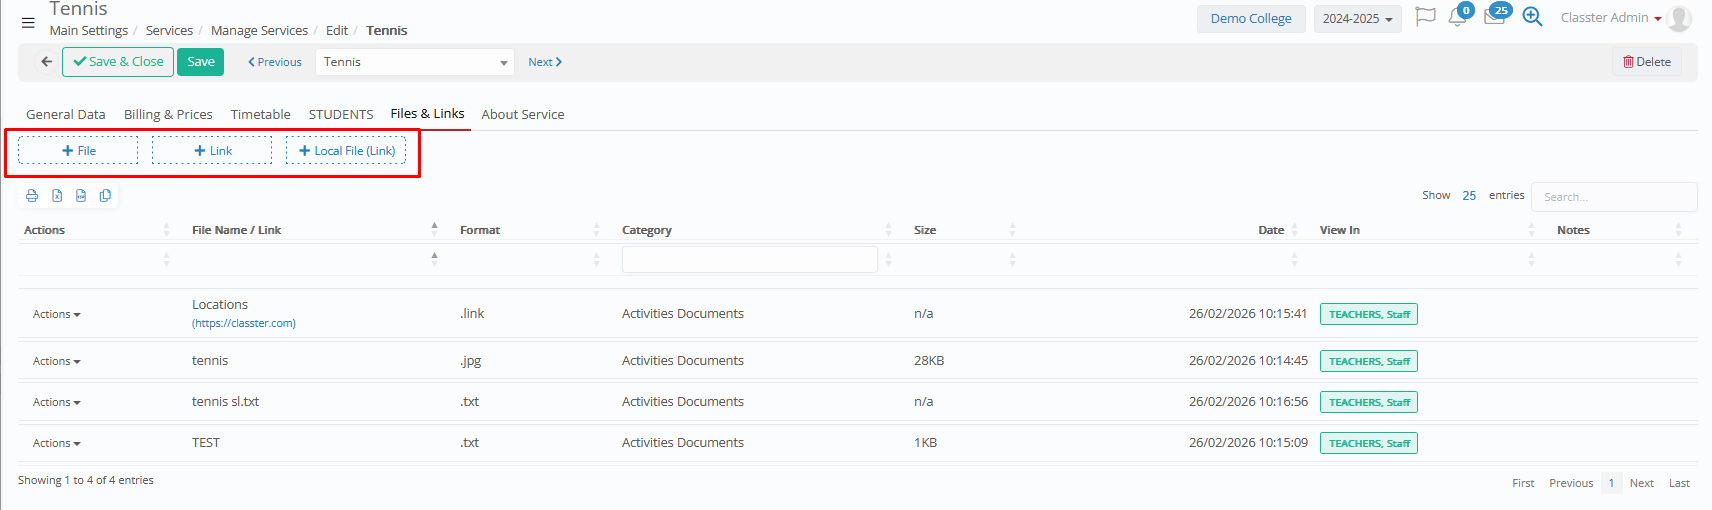The image size is (1712, 510).
Task: Open the hamburger sidebar menu
Action: tap(28, 22)
